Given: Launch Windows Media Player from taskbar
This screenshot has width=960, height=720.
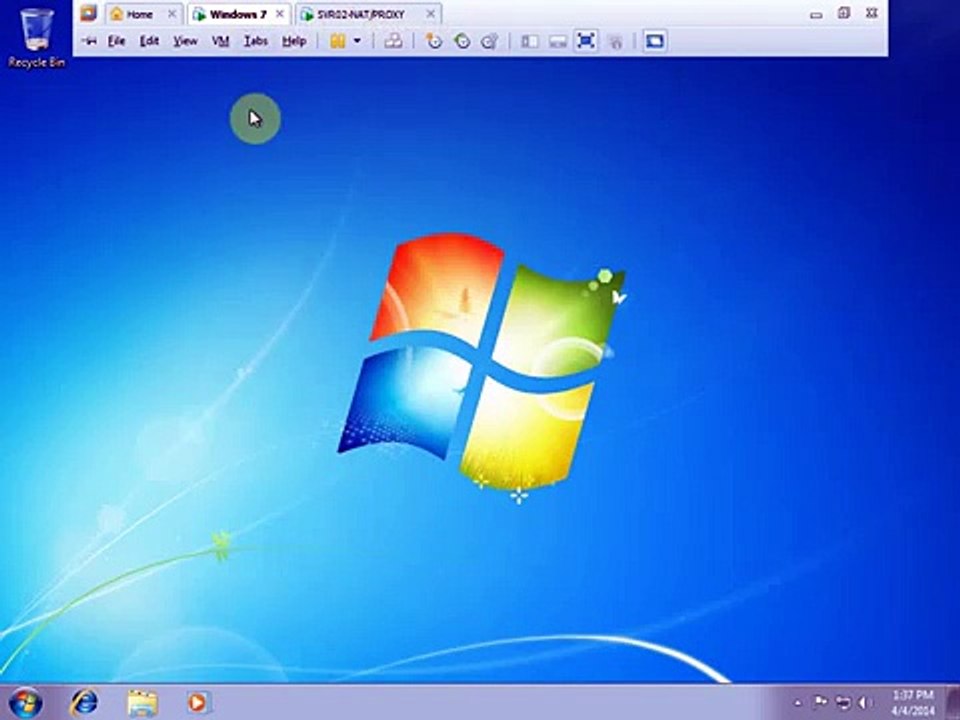Looking at the screenshot, I should [x=198, y=703].
